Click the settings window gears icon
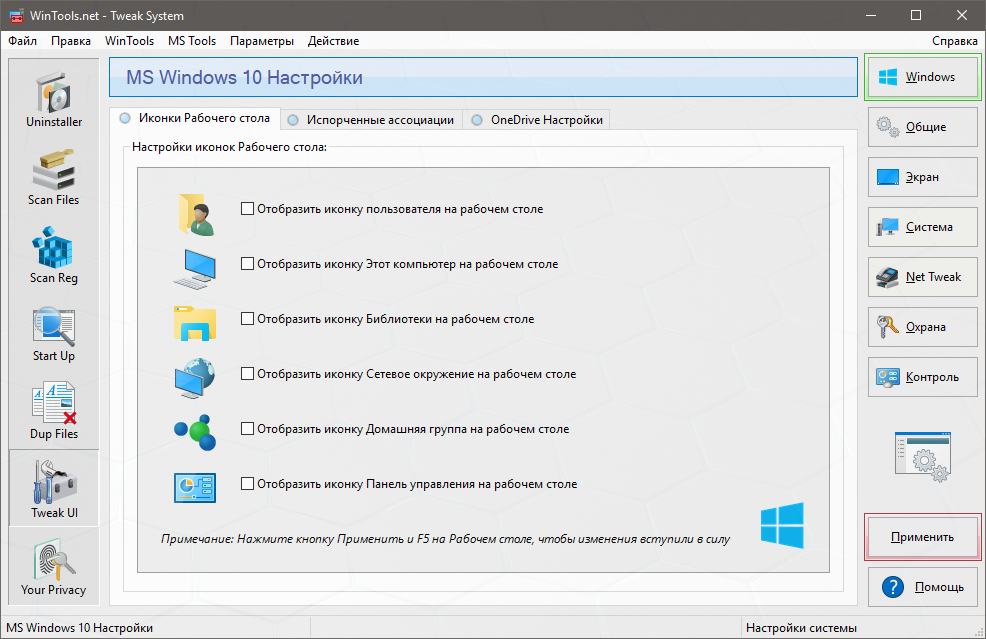Screen dimensions: 986x639 pos(923,457)
